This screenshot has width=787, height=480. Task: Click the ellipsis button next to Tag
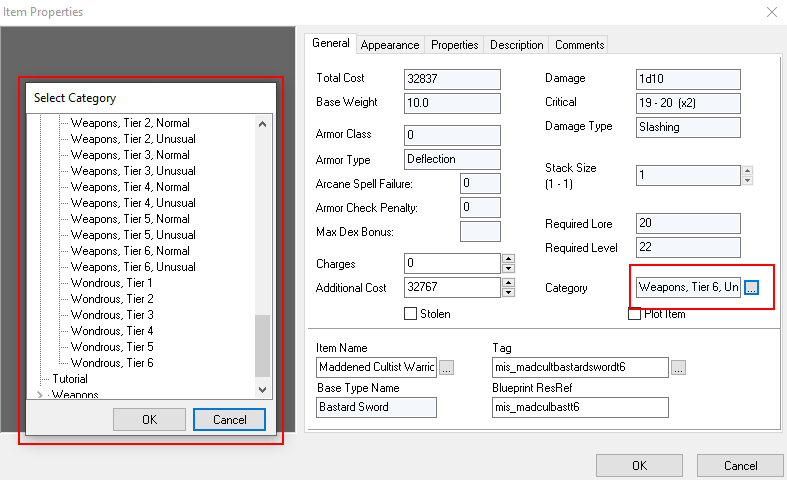(679, 368)
